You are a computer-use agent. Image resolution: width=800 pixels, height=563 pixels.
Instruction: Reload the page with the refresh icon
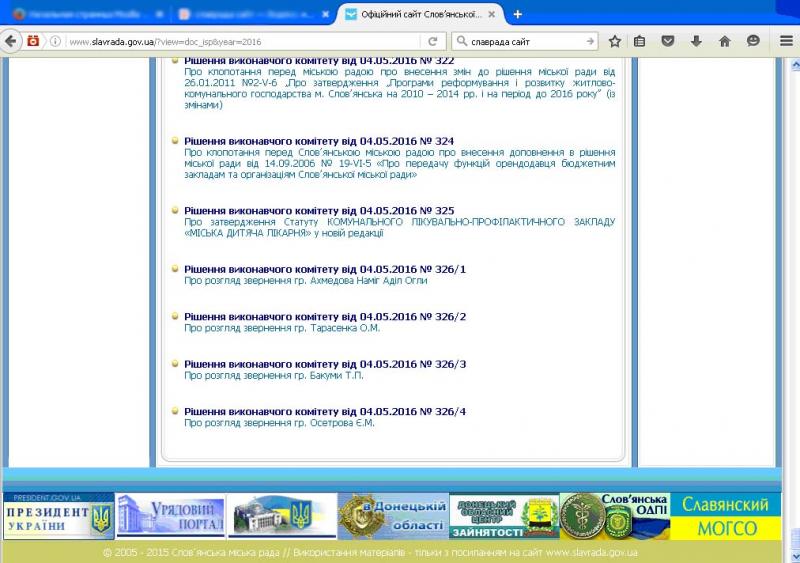pyautogui.click(x=433, y=41)
